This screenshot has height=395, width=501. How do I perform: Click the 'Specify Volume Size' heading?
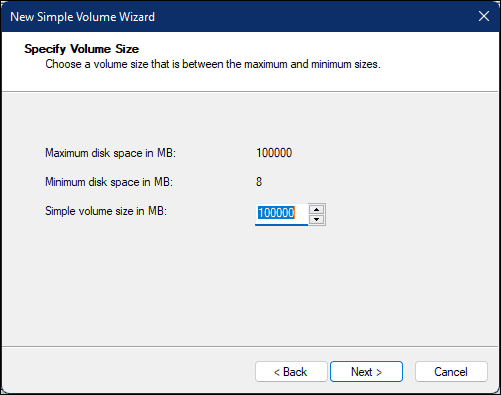coord(82,49)
